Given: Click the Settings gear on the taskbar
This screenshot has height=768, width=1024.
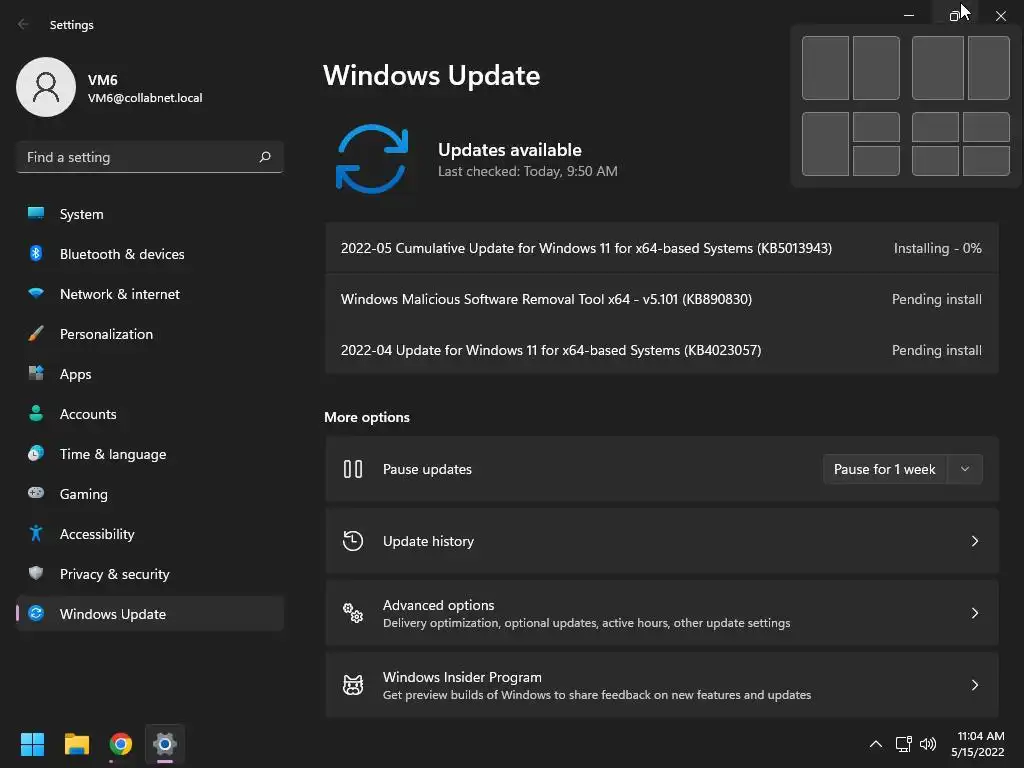Looking at the screenshot, I should point(165,744).
